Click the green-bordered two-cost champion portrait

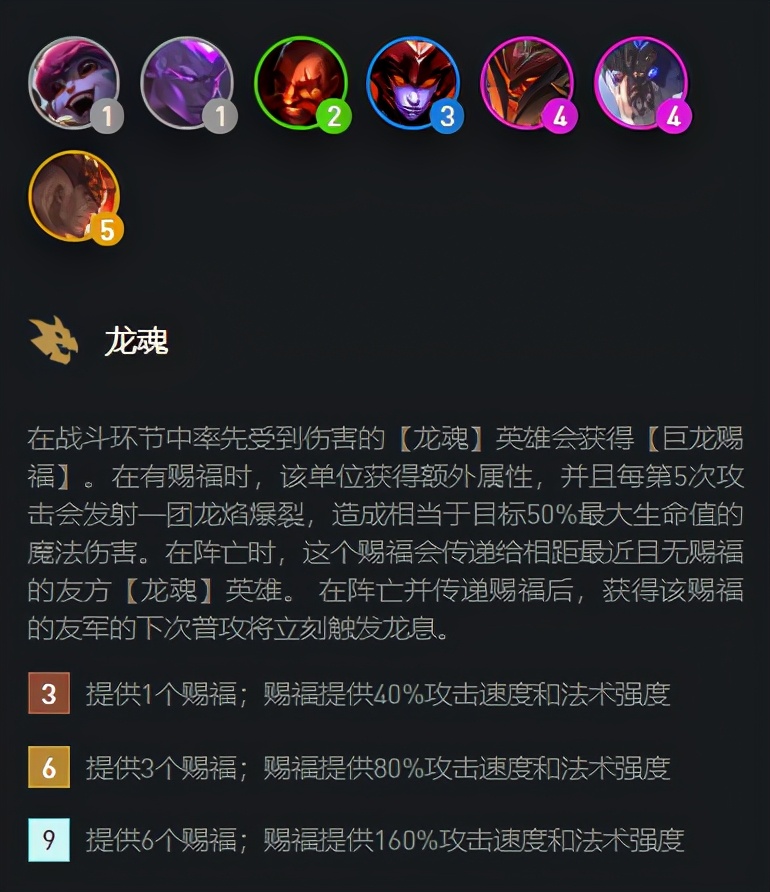[x=300, y=83]
